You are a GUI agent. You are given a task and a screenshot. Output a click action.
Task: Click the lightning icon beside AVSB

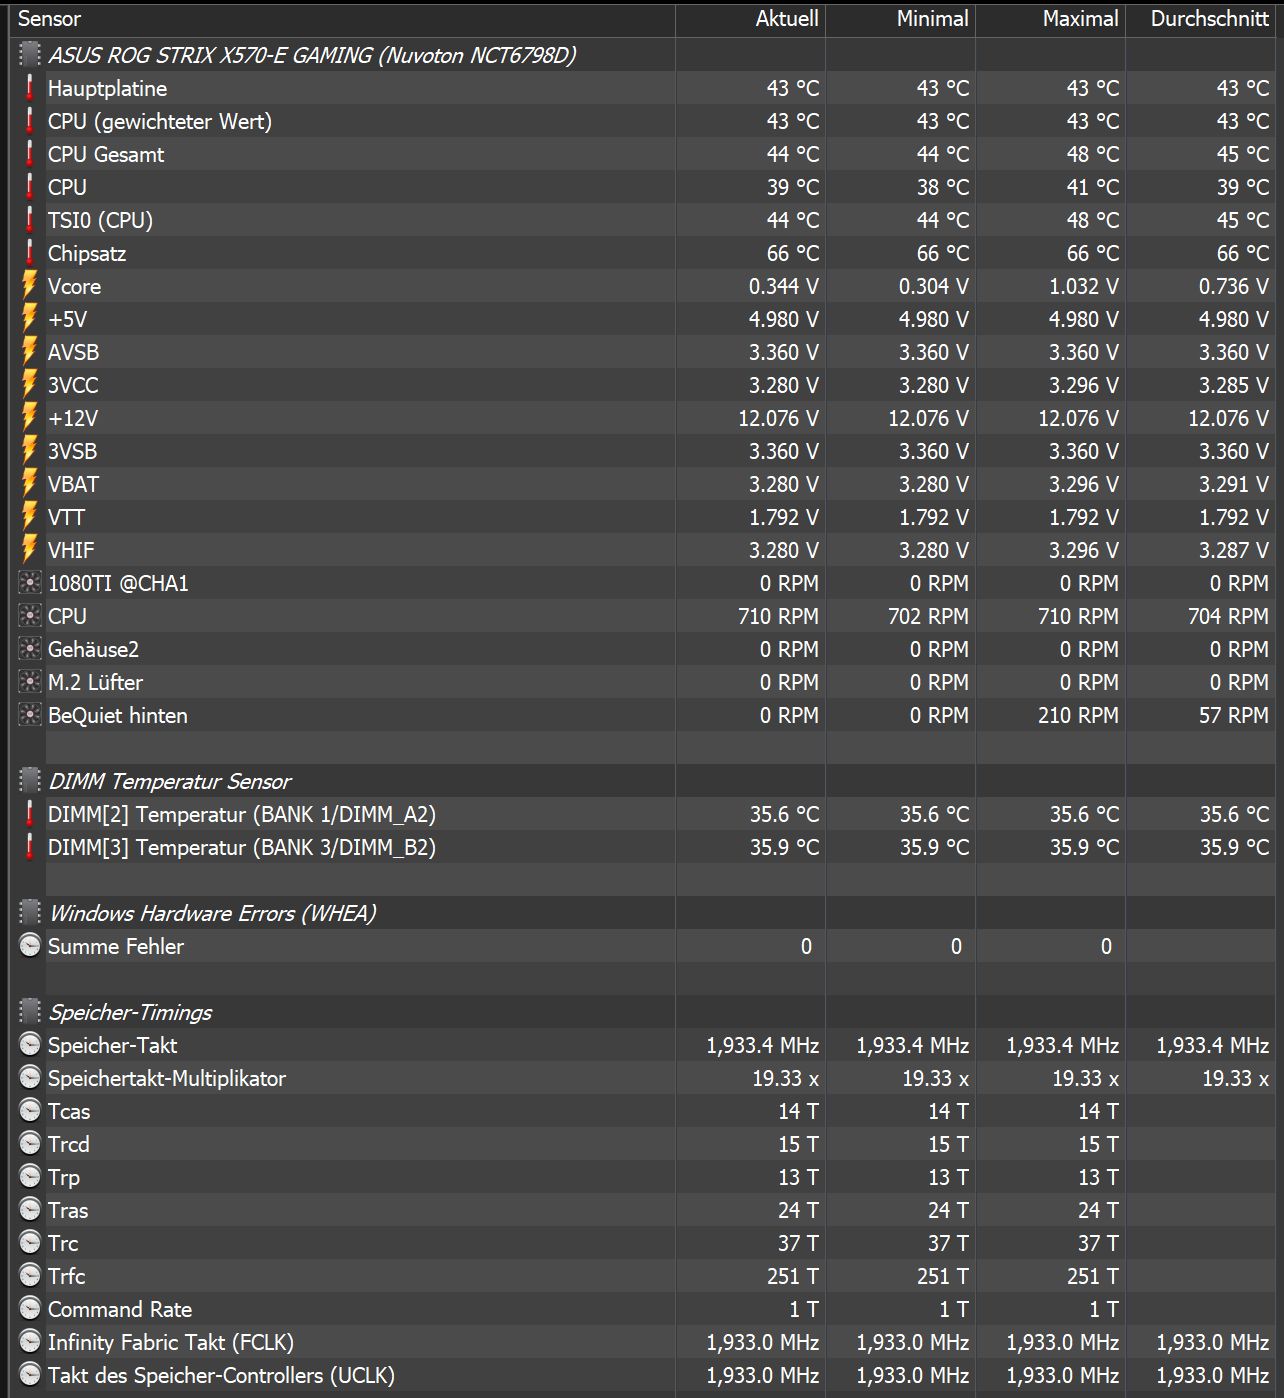coord(30,352)
